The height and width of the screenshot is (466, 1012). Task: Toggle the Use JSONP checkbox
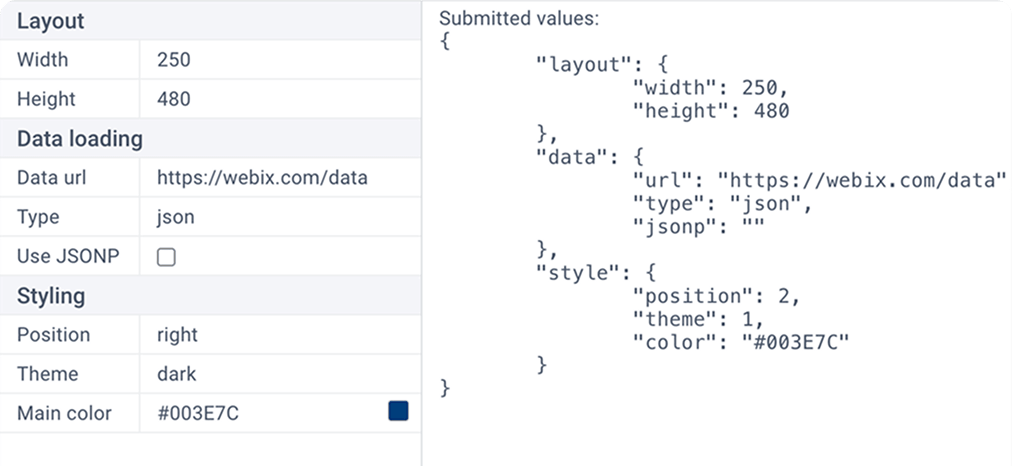pos(166,257)
